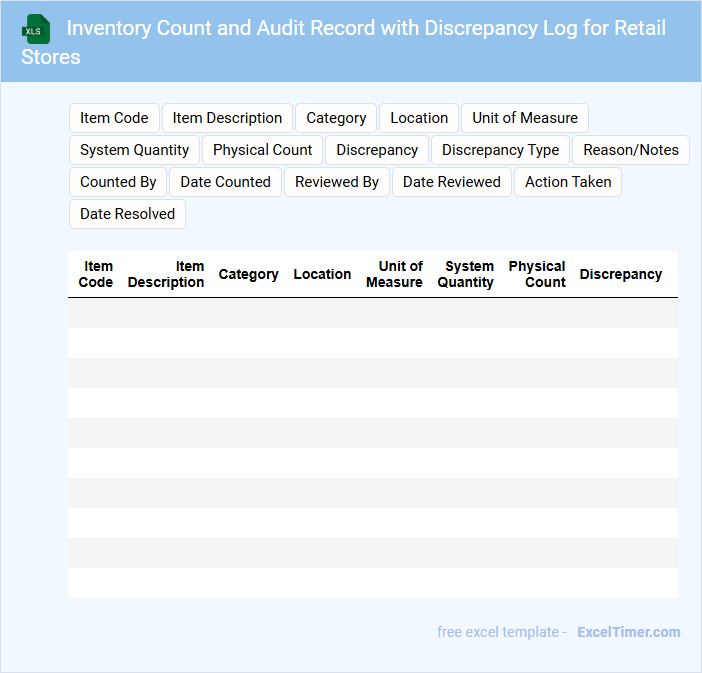Image resolution: width=702 pixels, height=673 pixels.
Task: Select the Date Counted tag
Action: point(225,182)
